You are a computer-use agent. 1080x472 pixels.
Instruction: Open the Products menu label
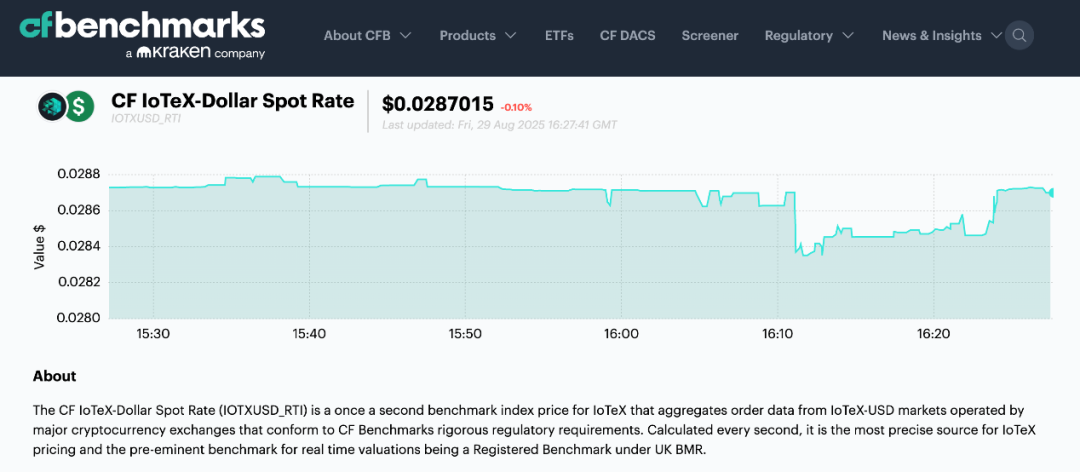tap(467, 36)
